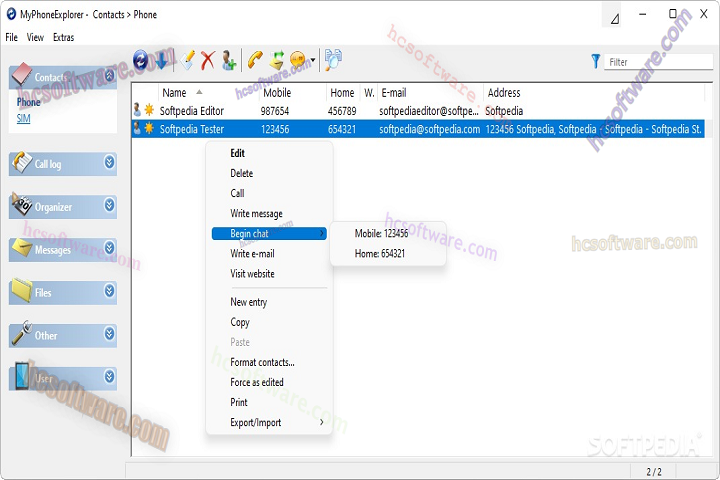Sort by the Home column header
Image resolution: width=720 pixels, height=480 pixels.
click(x=344, y=93)
